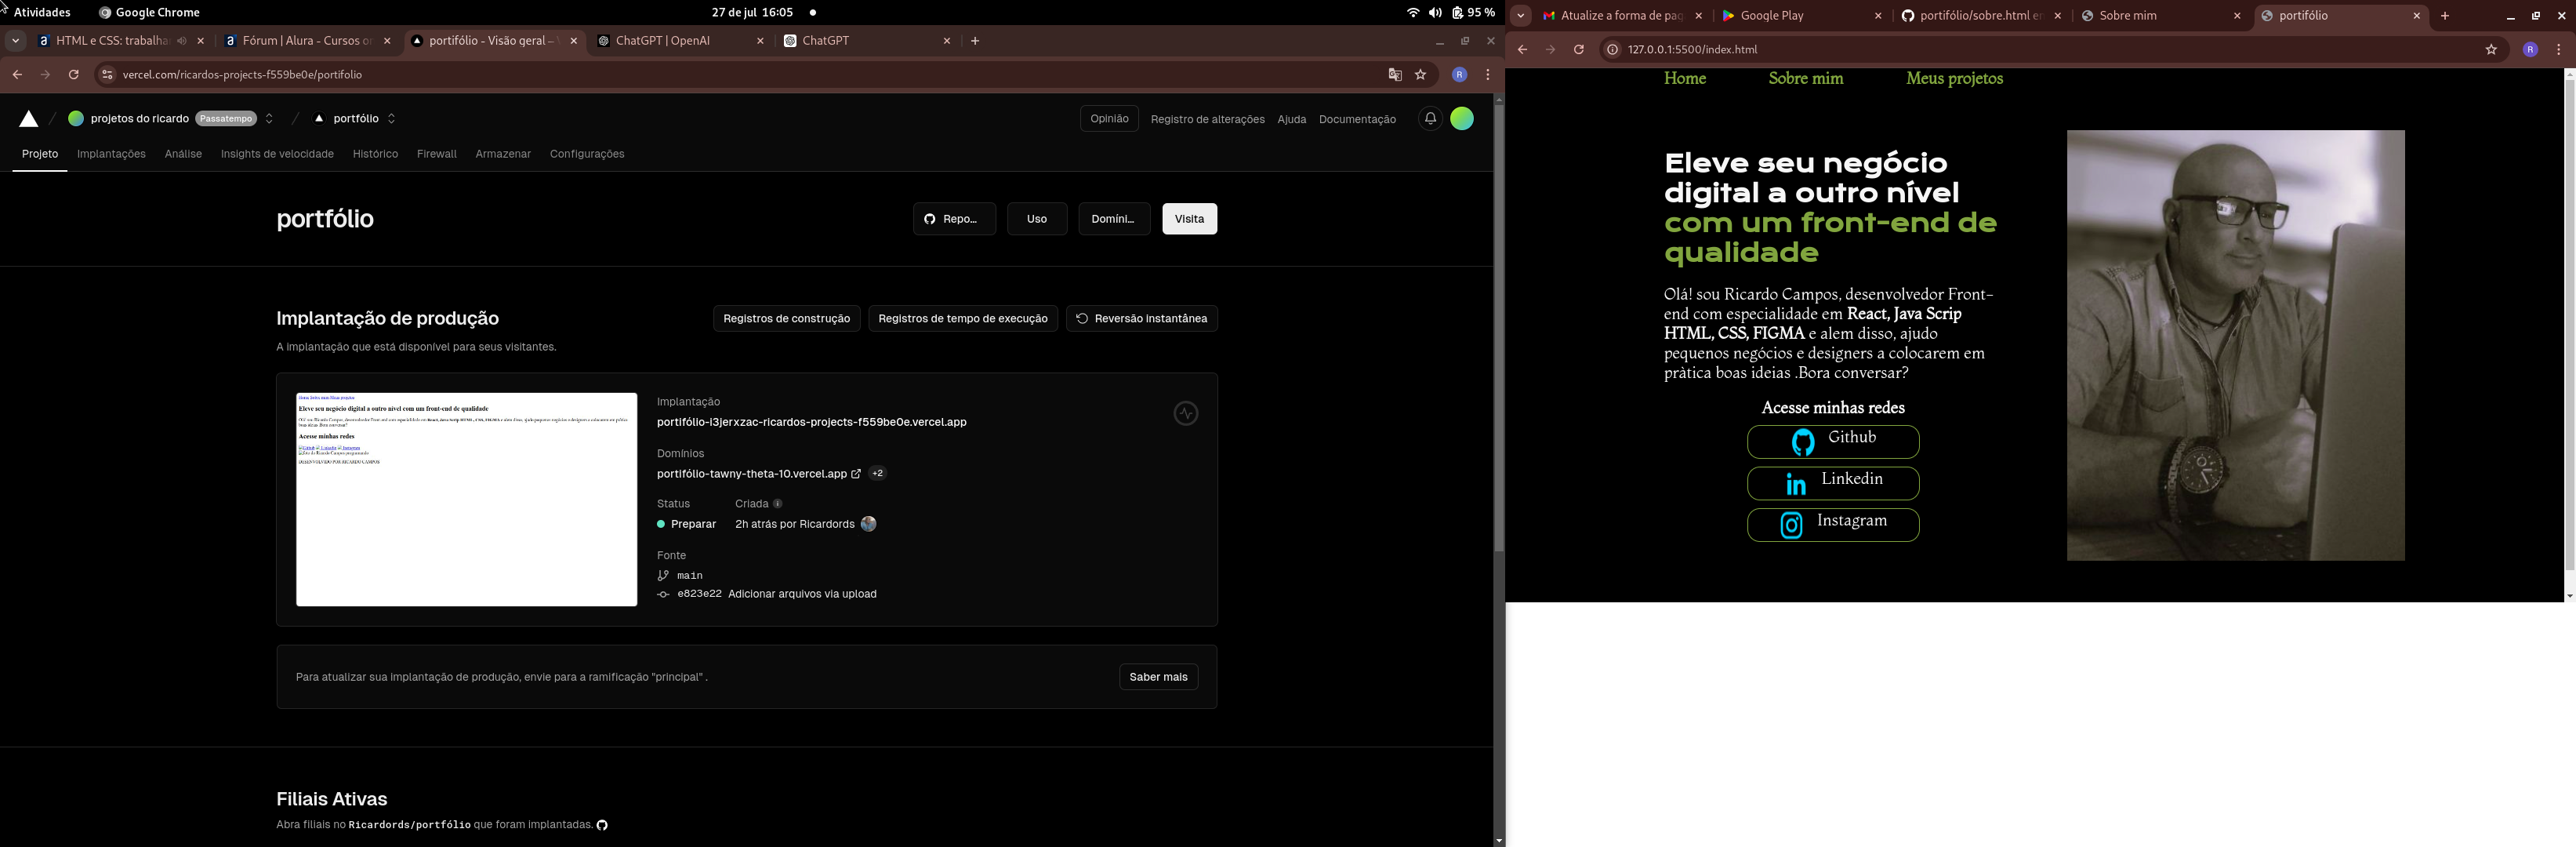This screenshot has width=2576, height=847.
Task: Click the Visita button
Action: 1189,219
